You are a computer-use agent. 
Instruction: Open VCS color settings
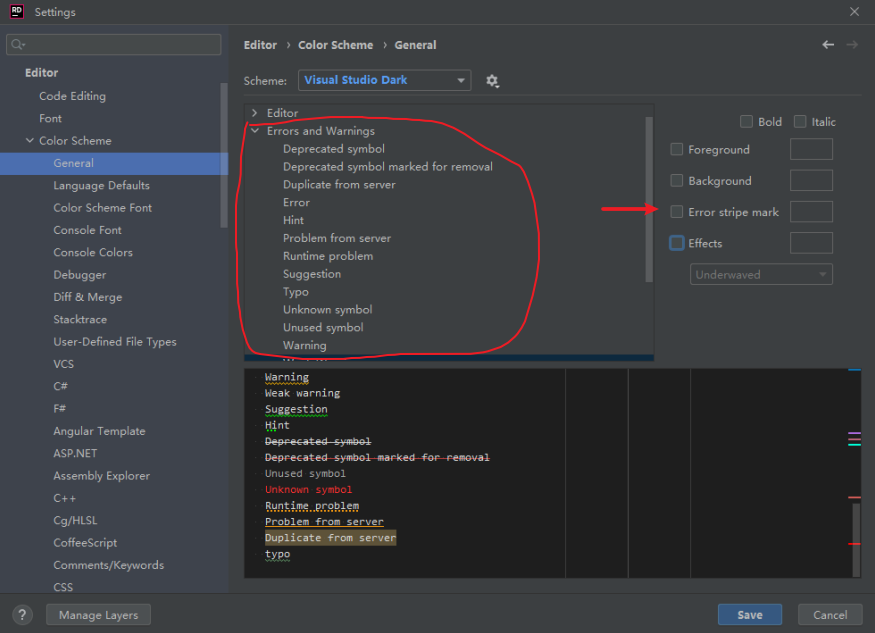tap(64, 364)
